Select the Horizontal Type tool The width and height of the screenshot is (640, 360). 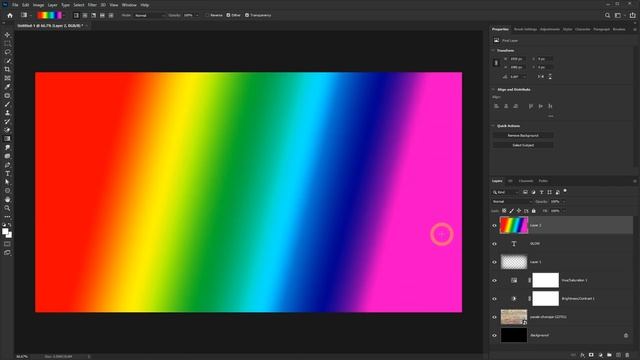pyautogui.click(x=7, y=173)
